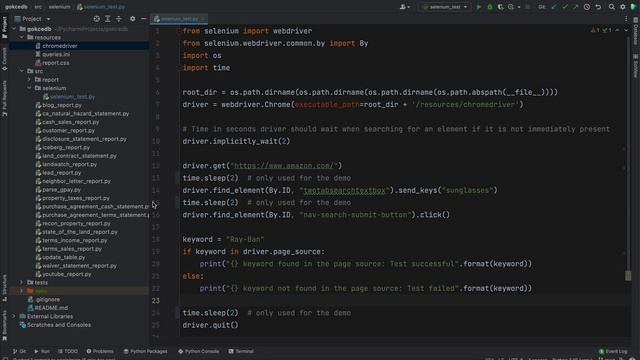Toggle the Pull Requests tool window stripe
This screenshot has height=360, width=640.
click(x=4, y=98)
